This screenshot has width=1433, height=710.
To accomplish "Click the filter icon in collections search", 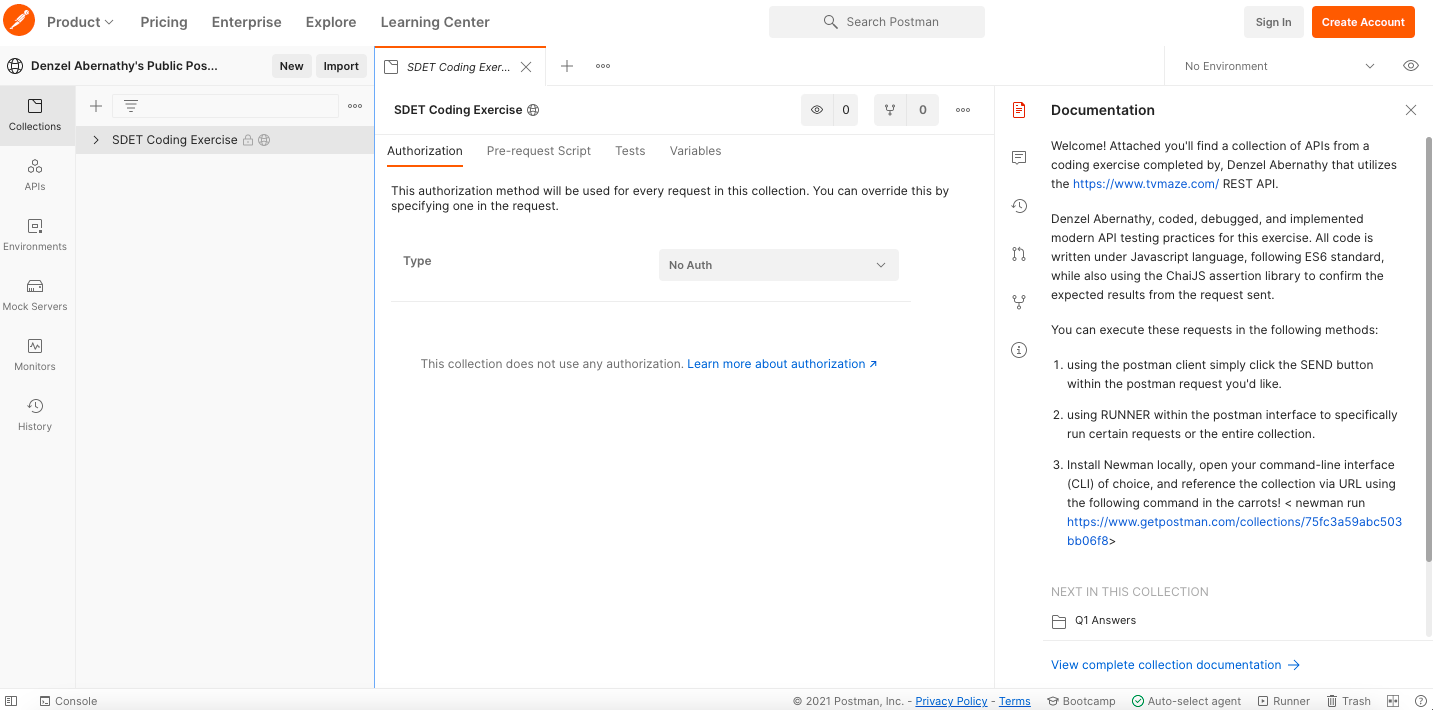I will (x=130, y=106).
